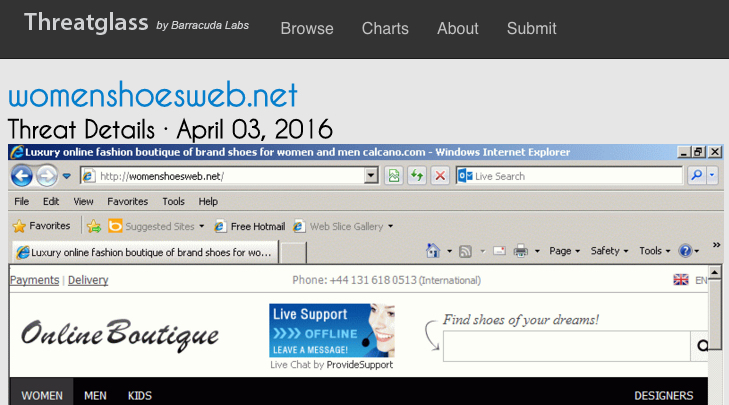This screenshot has height=405, width=729.
Task: Open the Charts page in Threatglass
Action: (x=385, y=28)
